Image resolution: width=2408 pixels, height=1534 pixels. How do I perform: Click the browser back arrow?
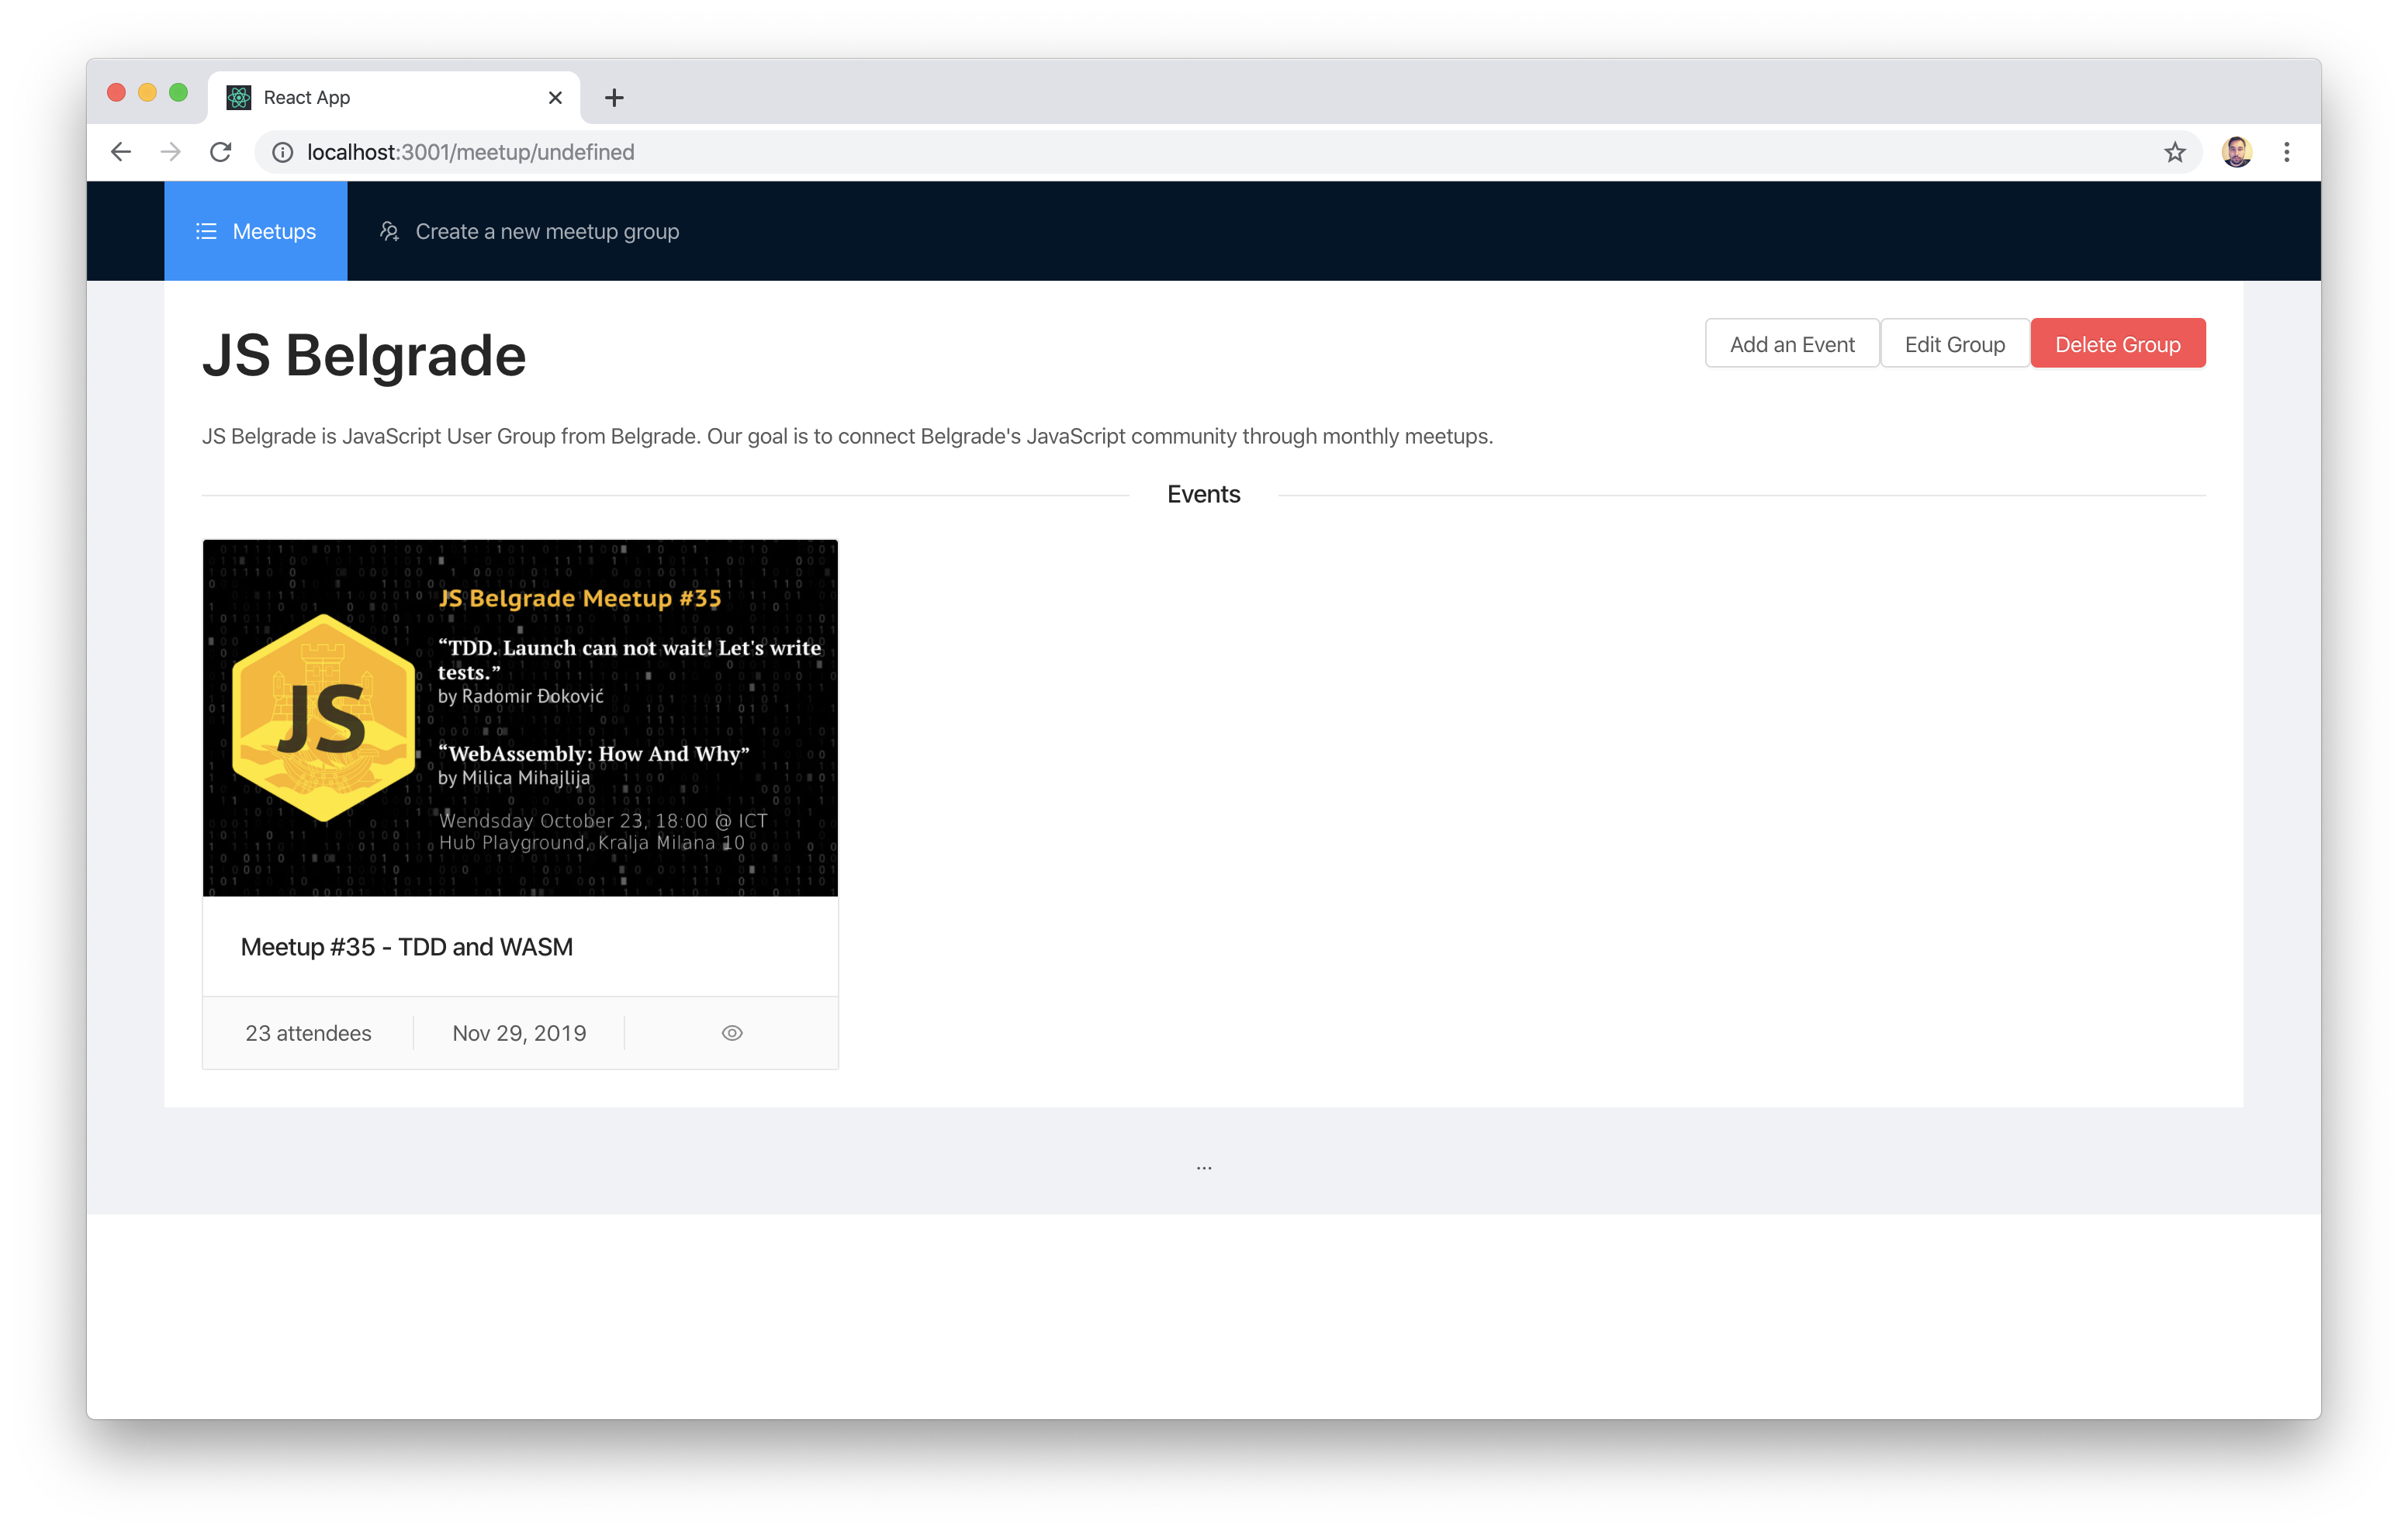coord(121,152)
